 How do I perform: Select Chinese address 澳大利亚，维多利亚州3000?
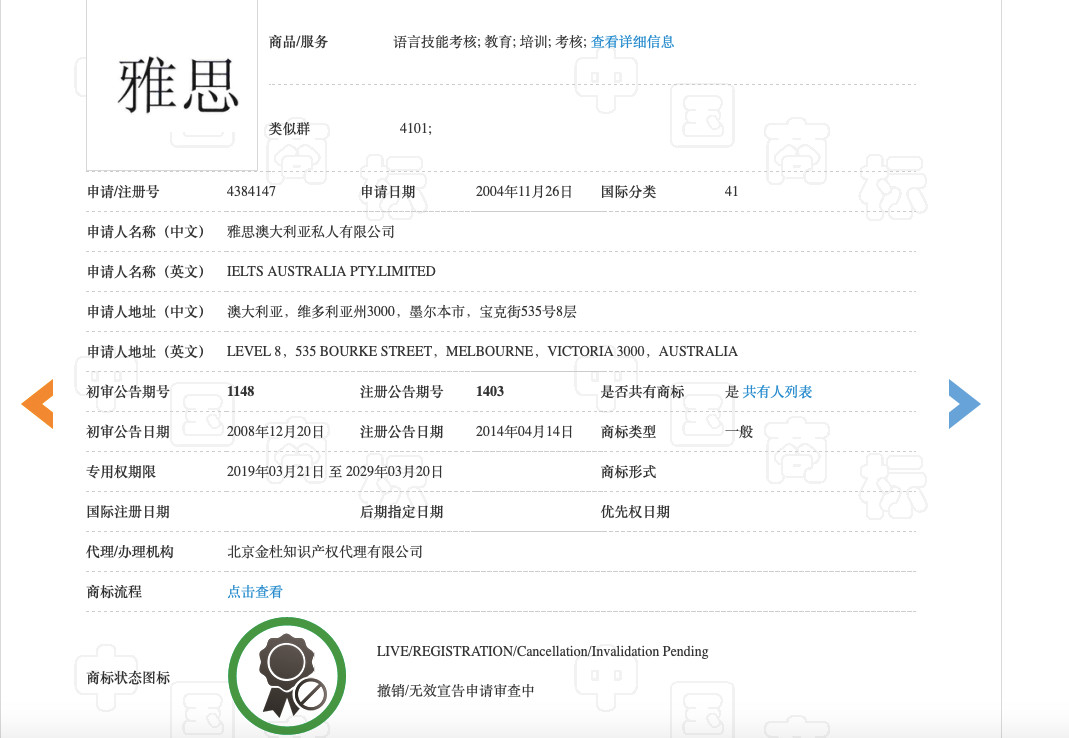[x=311, y=312]
